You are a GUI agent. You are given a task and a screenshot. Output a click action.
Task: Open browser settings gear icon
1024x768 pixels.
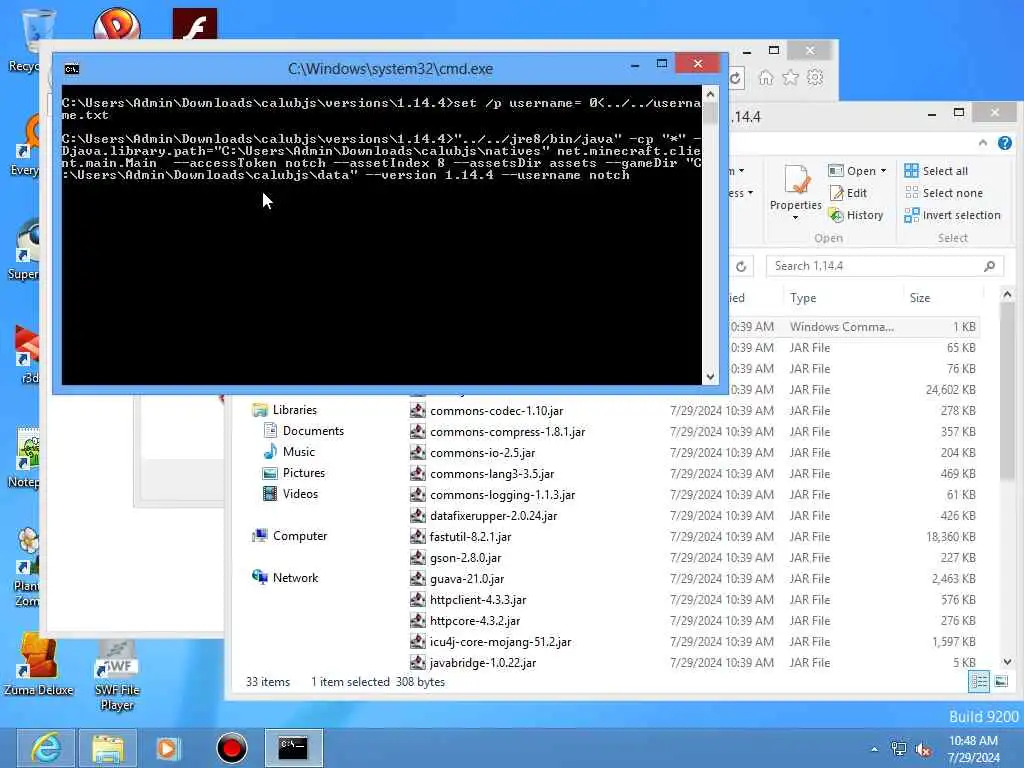pyautogui.click(x=815, y=78)
